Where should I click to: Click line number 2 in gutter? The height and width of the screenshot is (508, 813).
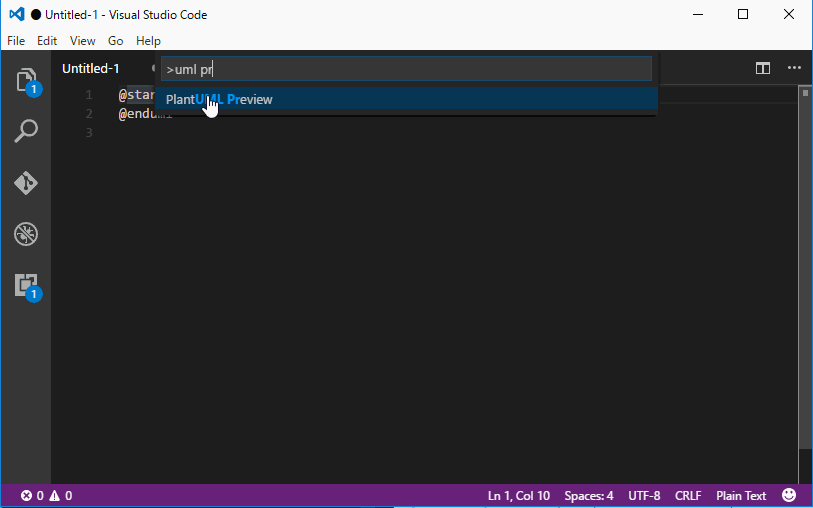click(89, 114)
